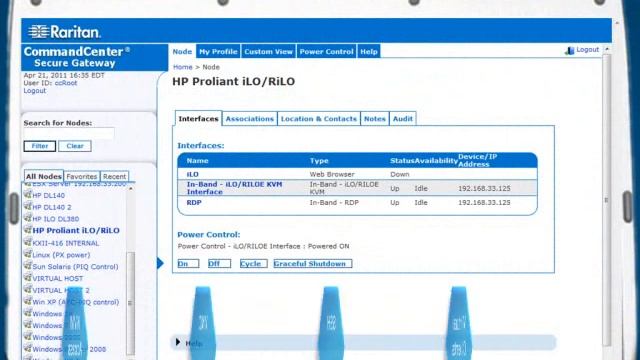Show the All Nodes list tab
The width and height of the screenshot is (640, 360).
coord(44,176)
